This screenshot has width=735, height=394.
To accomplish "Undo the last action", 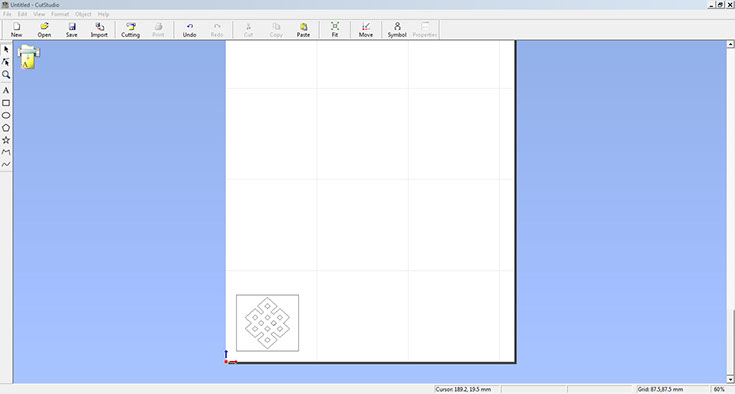I will tap(189, 30).
